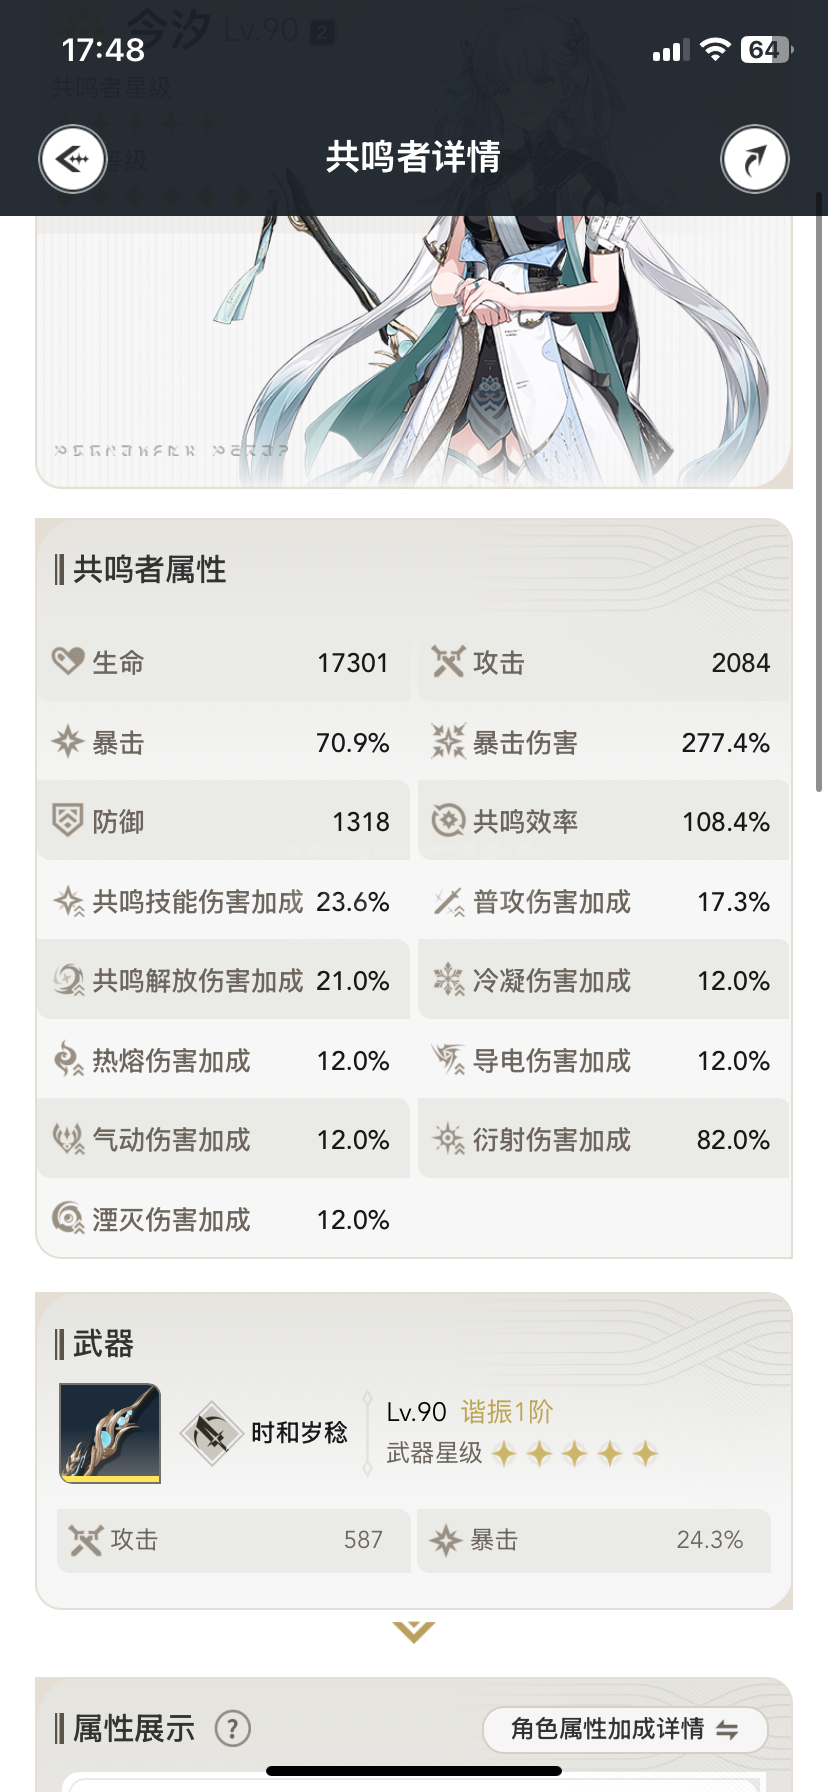This screenshot has height=1792, width=828.
Task: Click the snowflake icon for 冷凝伤害加成
Action: point(448,980)
